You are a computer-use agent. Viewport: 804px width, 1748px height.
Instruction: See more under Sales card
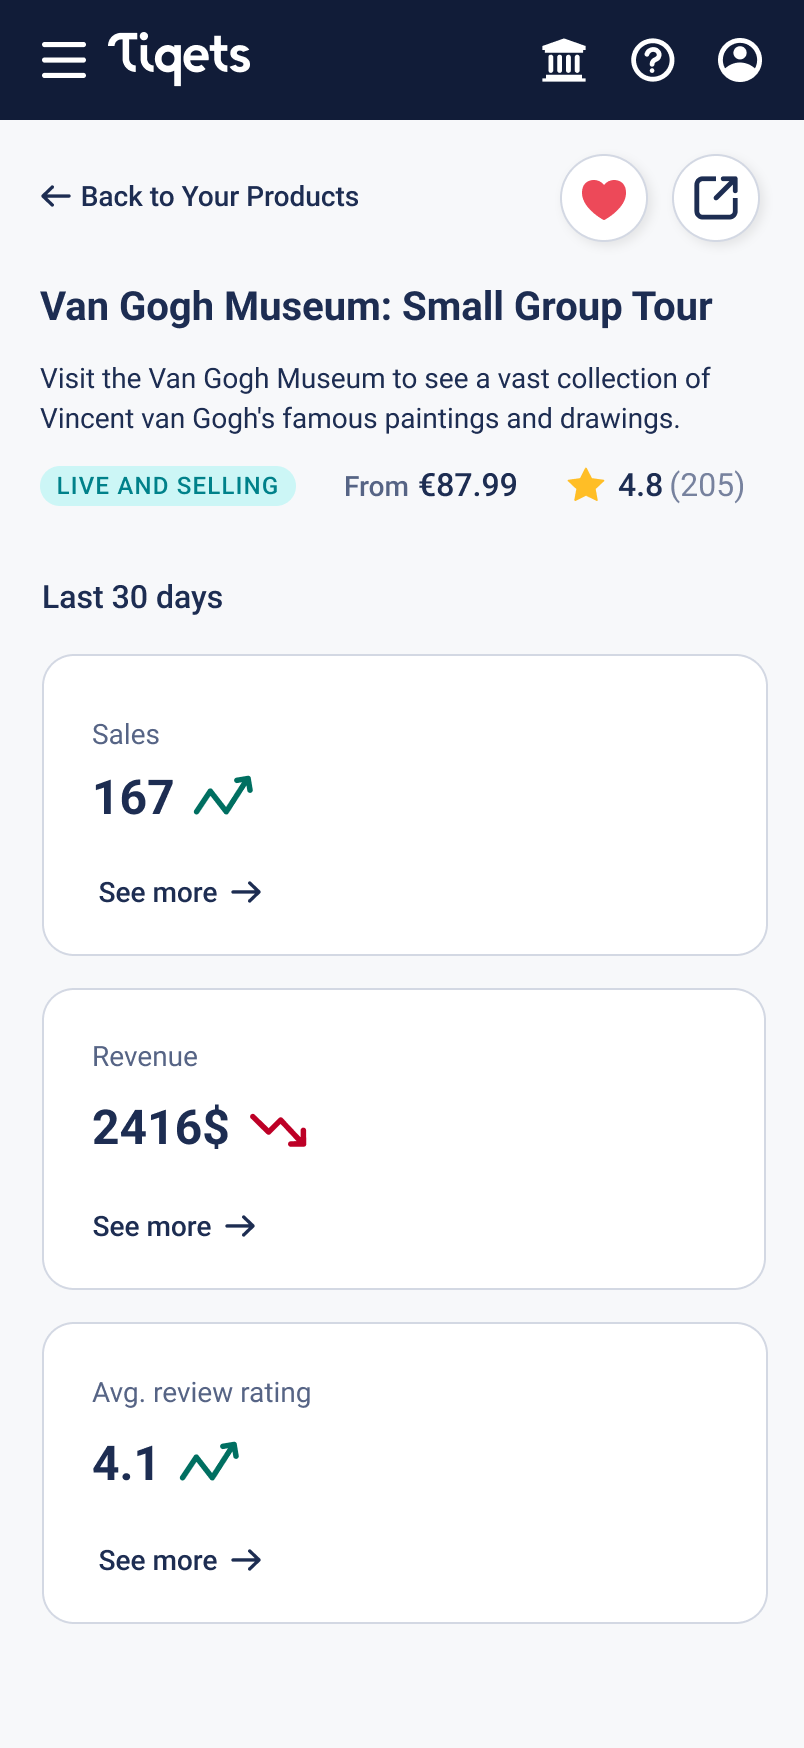[180, 892]
